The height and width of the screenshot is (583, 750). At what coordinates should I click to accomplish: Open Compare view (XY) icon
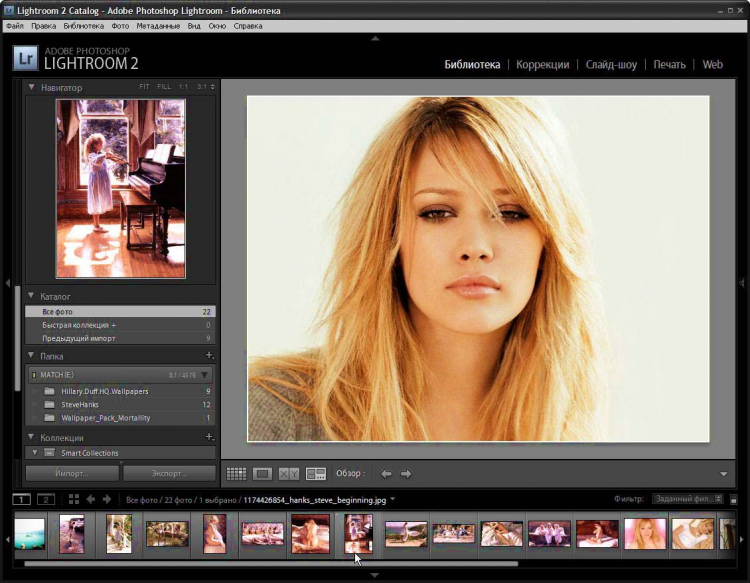coord(289,473)
